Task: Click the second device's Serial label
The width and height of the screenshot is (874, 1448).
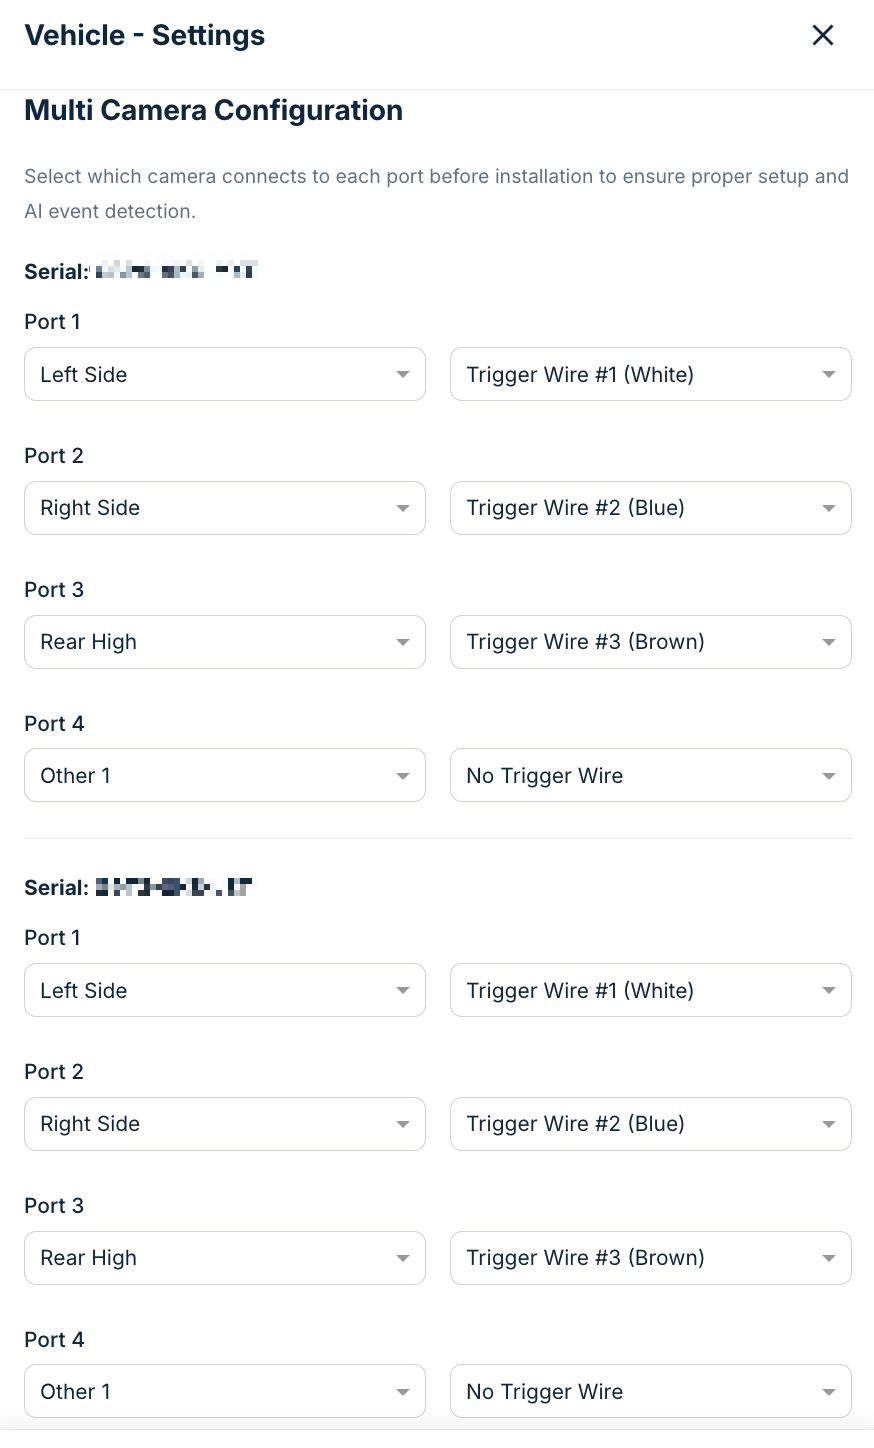Action: tap(56, 887)
